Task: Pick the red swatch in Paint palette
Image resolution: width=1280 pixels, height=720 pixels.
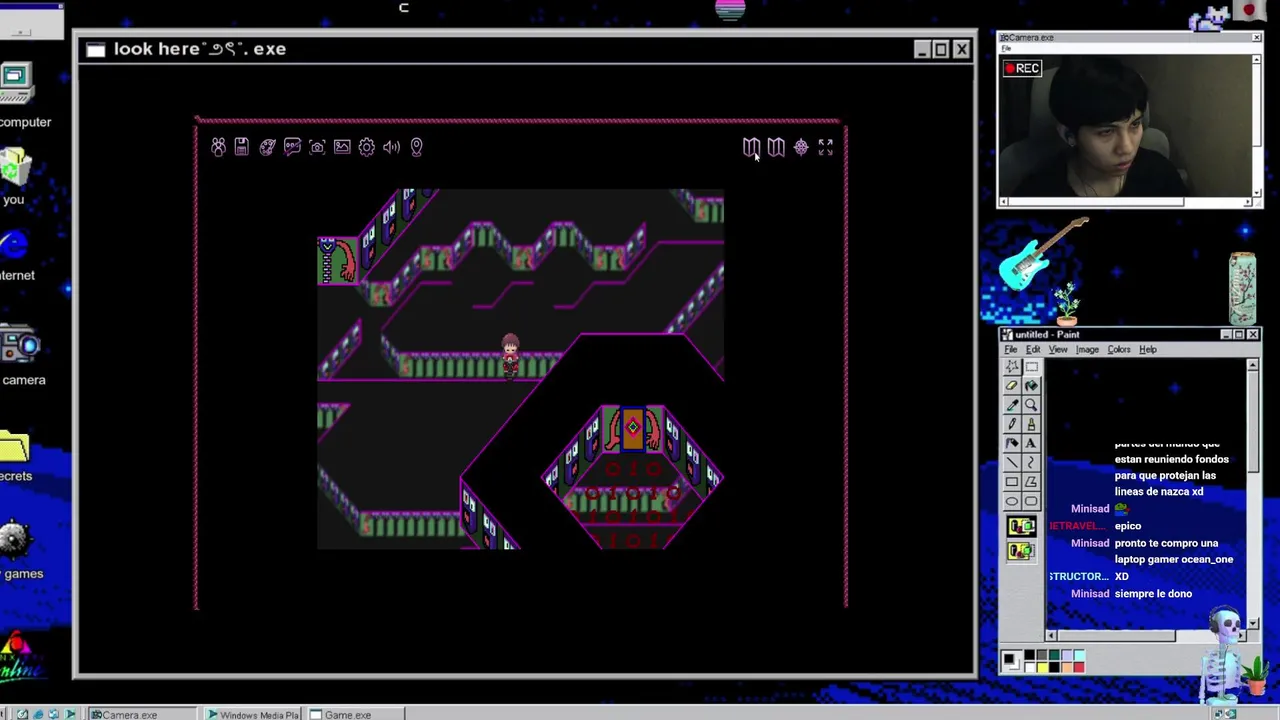Action: (x=1079, y=667)
